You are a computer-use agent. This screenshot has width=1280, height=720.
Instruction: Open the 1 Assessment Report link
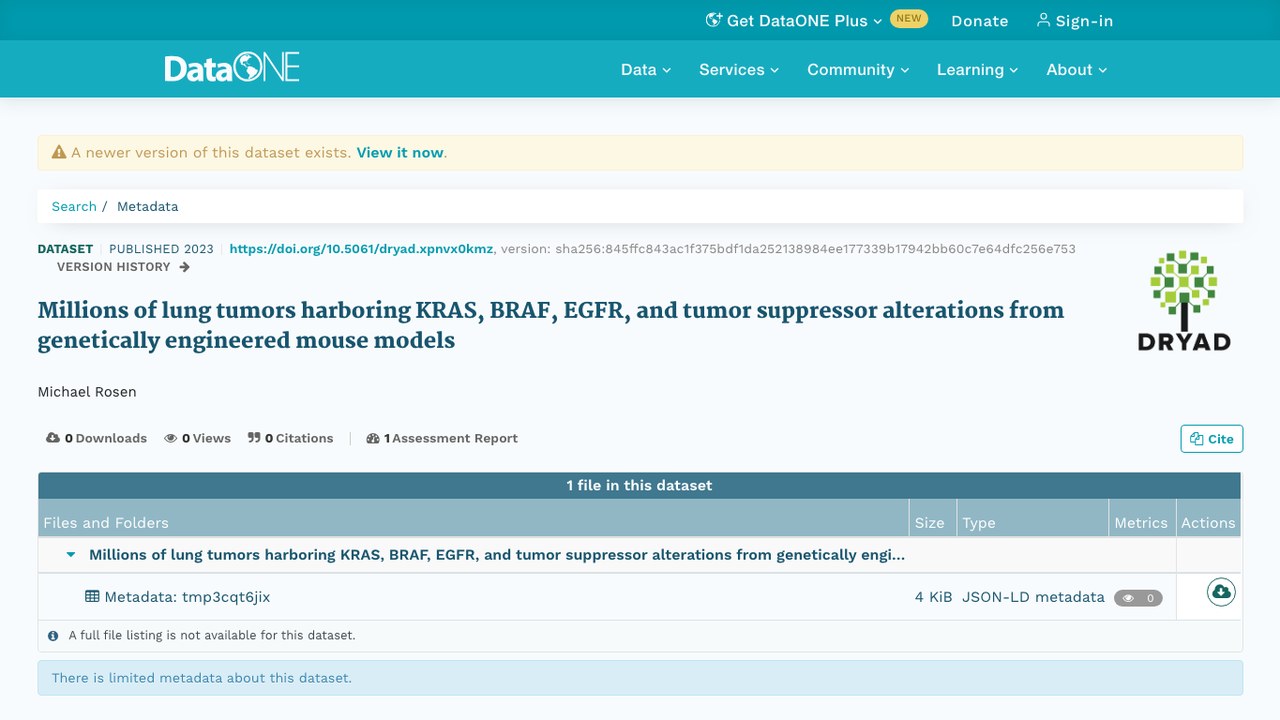[442, 438]
